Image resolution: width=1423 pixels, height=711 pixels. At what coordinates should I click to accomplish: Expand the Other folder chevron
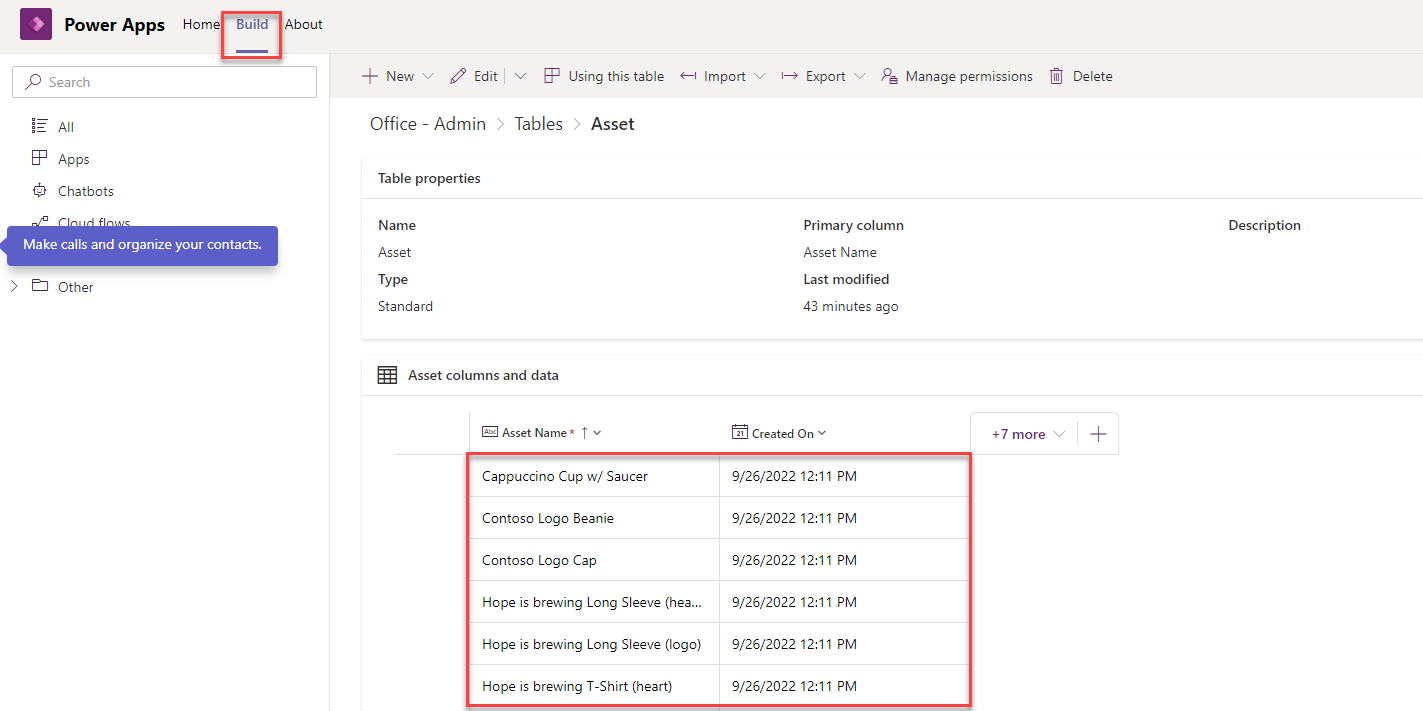pos(14,287)
